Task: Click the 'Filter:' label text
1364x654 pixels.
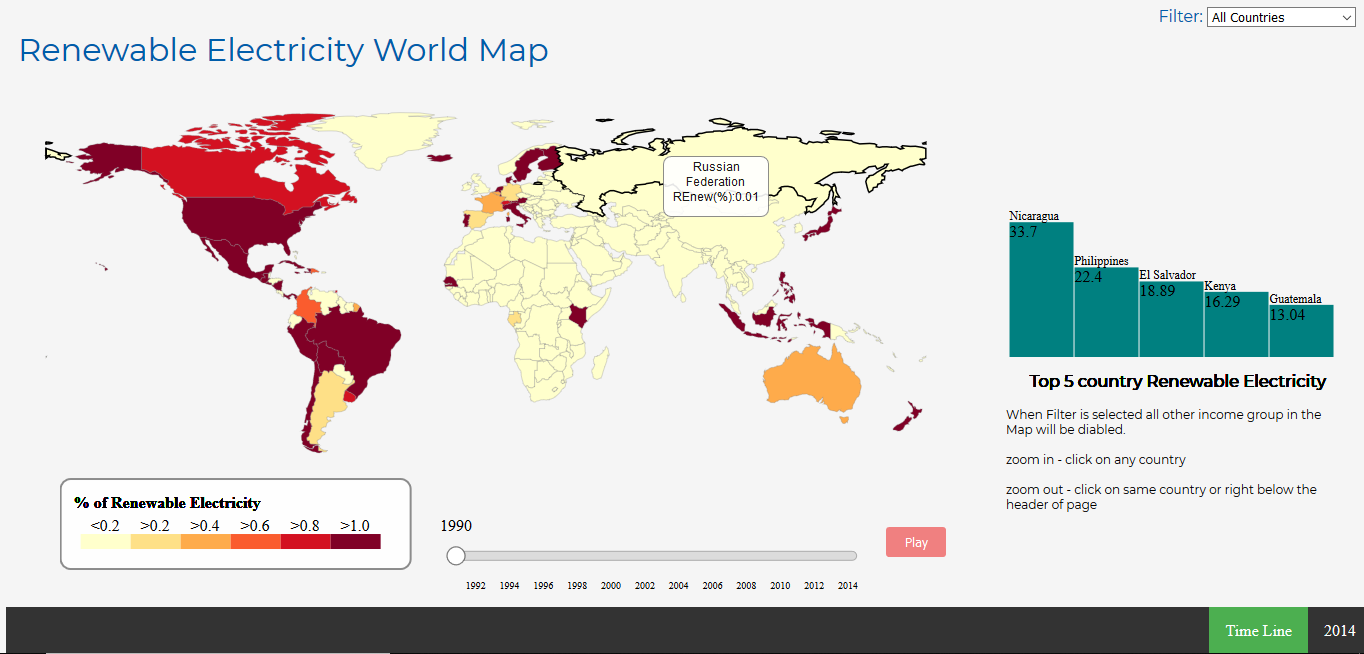Action: 1181,16
